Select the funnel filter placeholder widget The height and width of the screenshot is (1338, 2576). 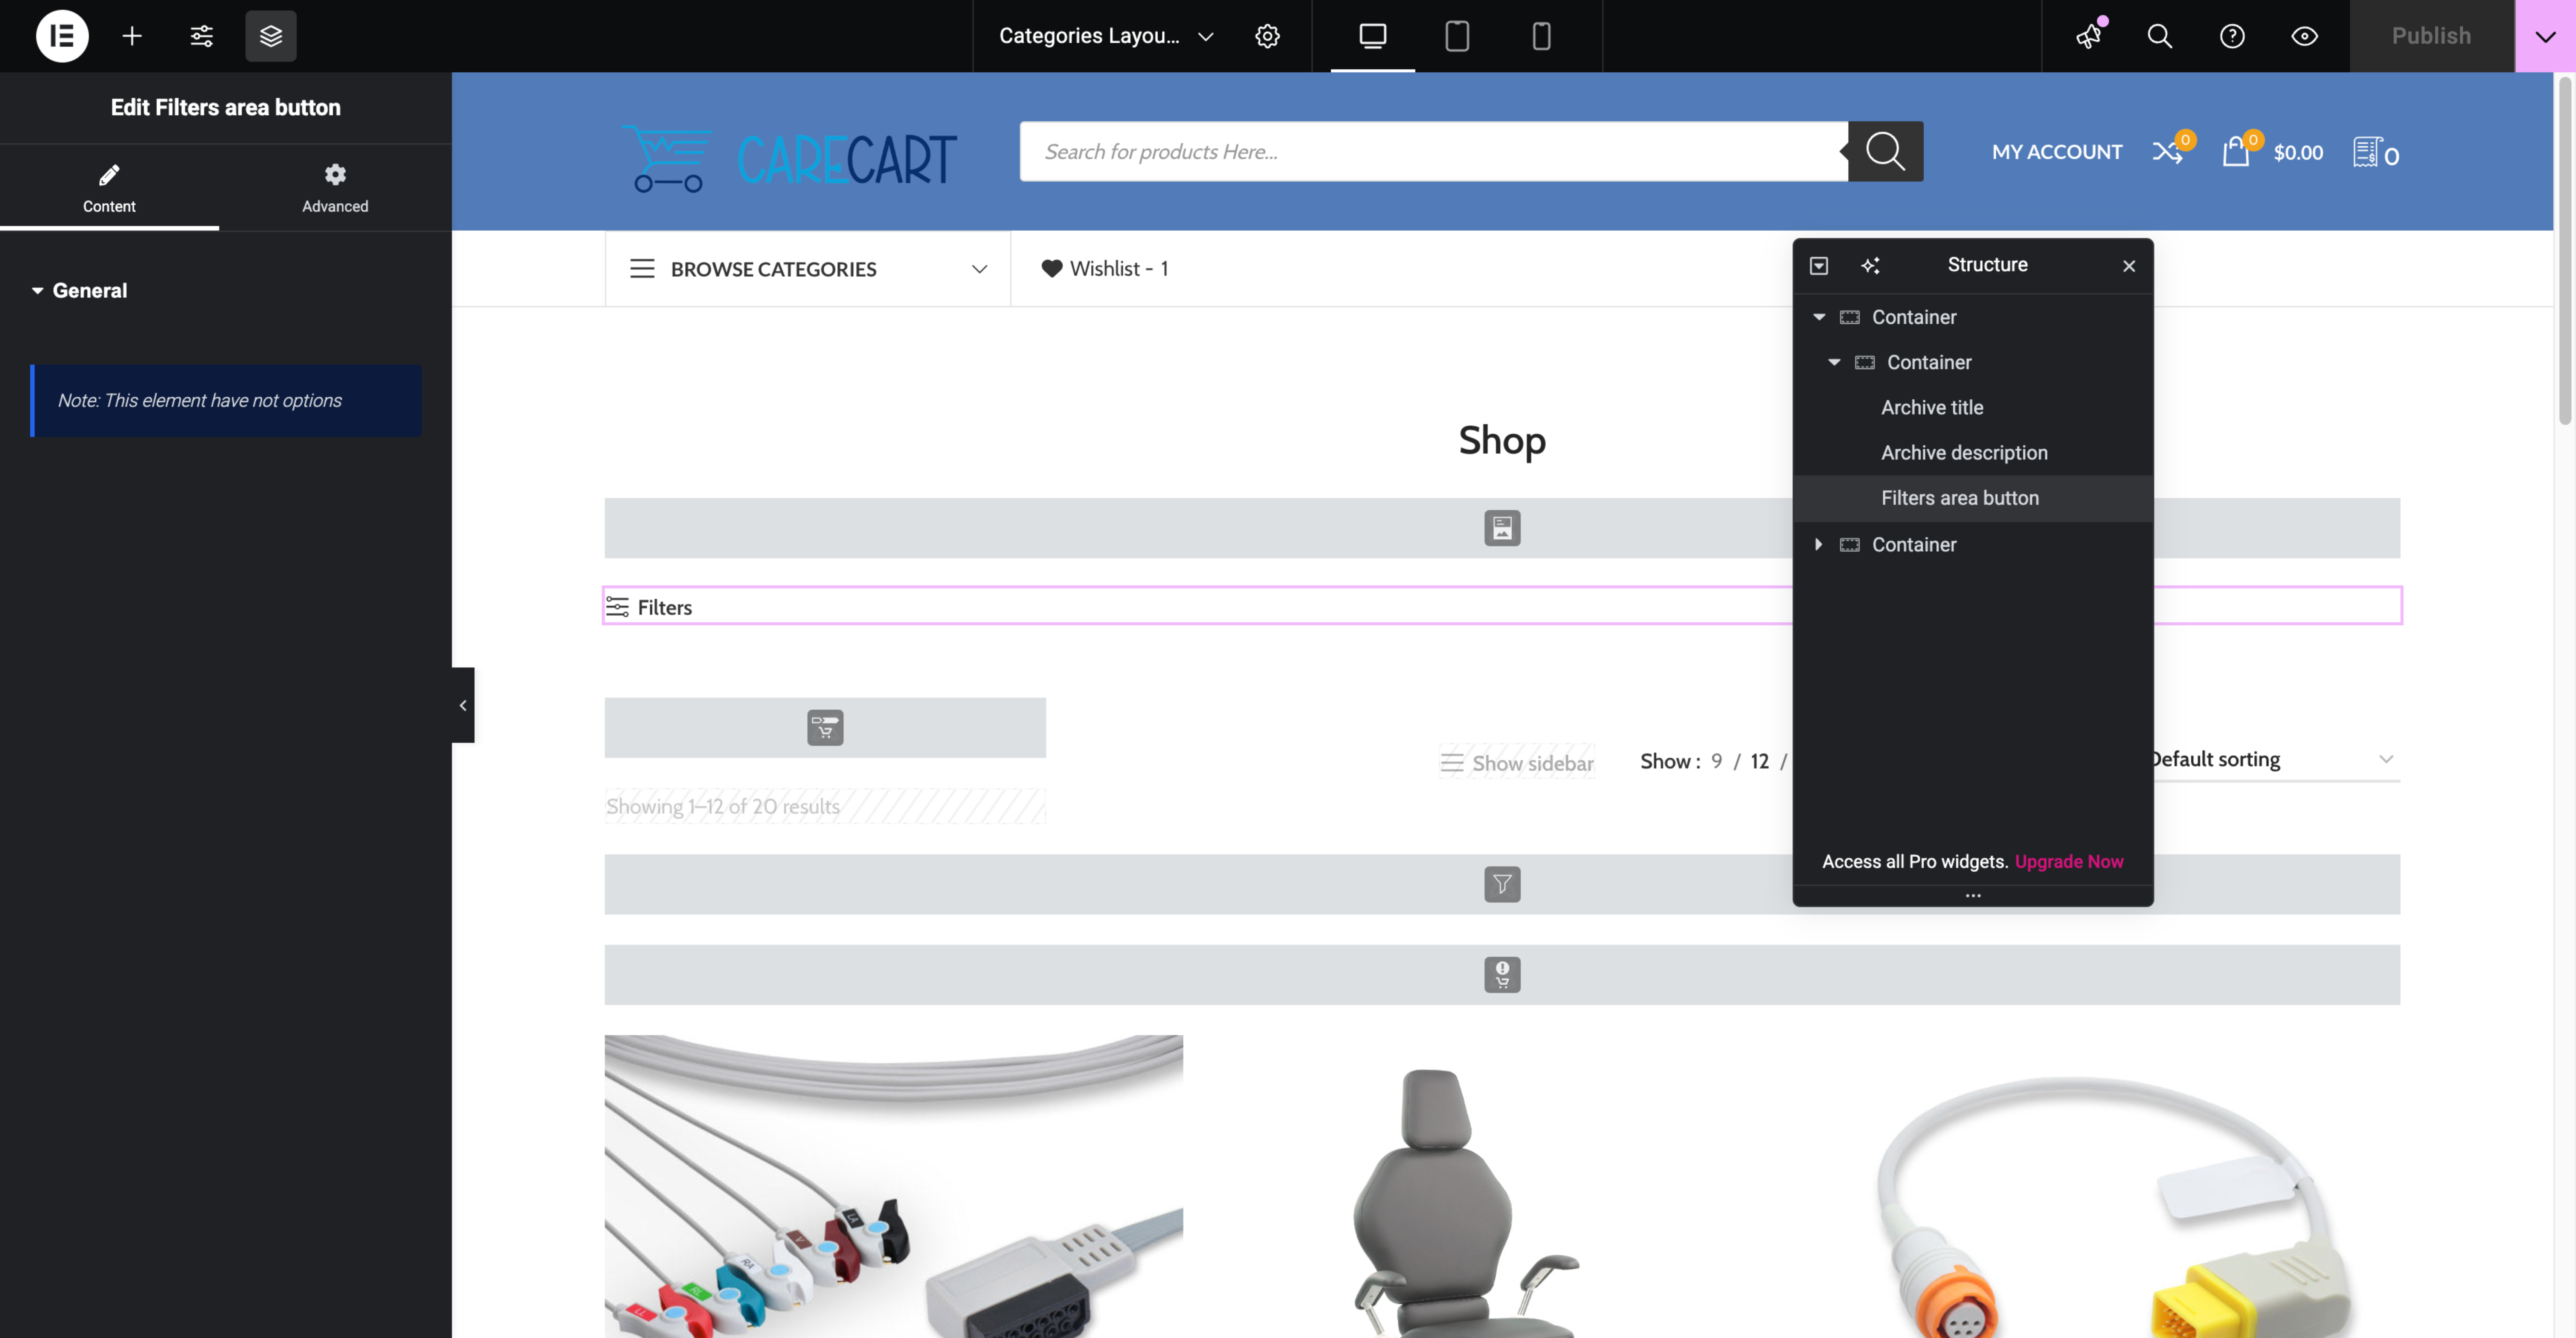coord(1502,884)
